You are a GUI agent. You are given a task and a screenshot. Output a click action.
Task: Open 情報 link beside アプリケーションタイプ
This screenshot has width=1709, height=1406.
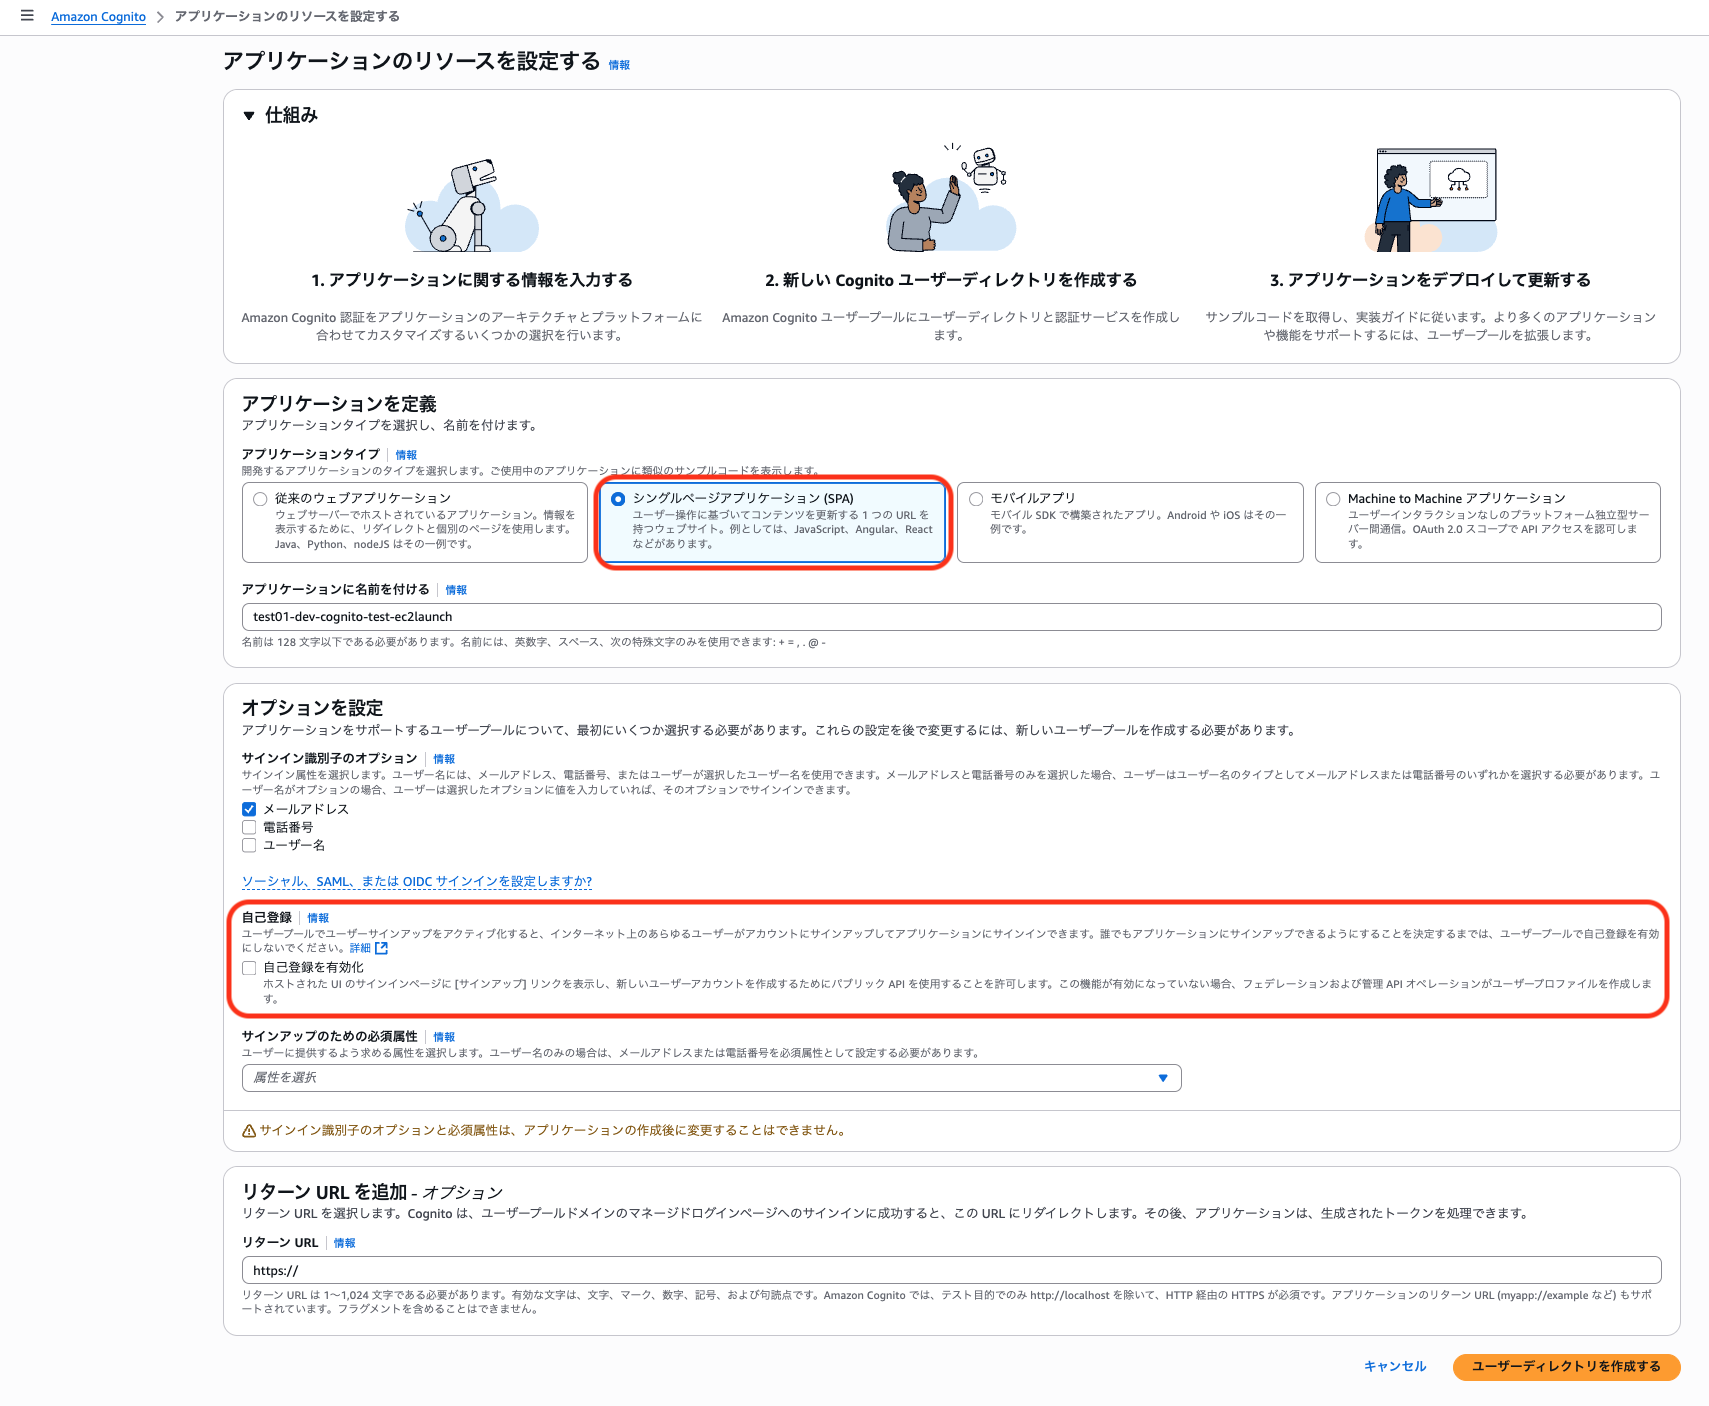[406, 455]
